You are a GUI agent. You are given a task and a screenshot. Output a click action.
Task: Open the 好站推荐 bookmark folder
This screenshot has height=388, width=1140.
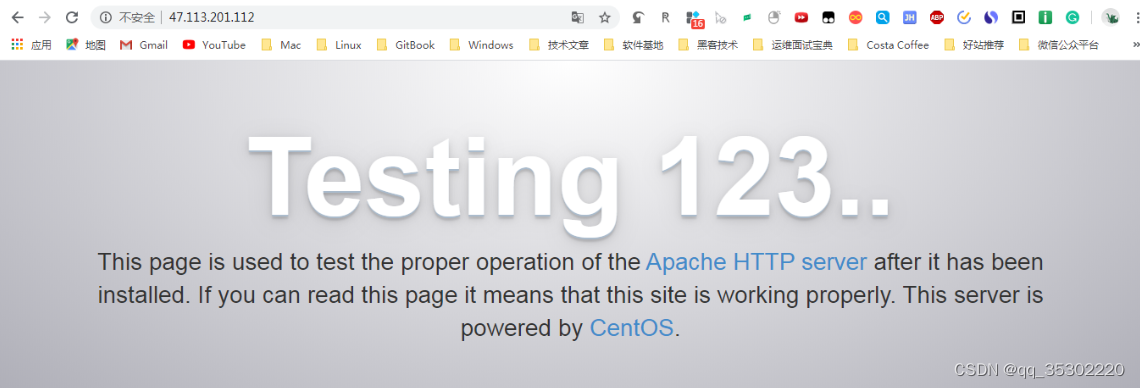pos(974,45)
